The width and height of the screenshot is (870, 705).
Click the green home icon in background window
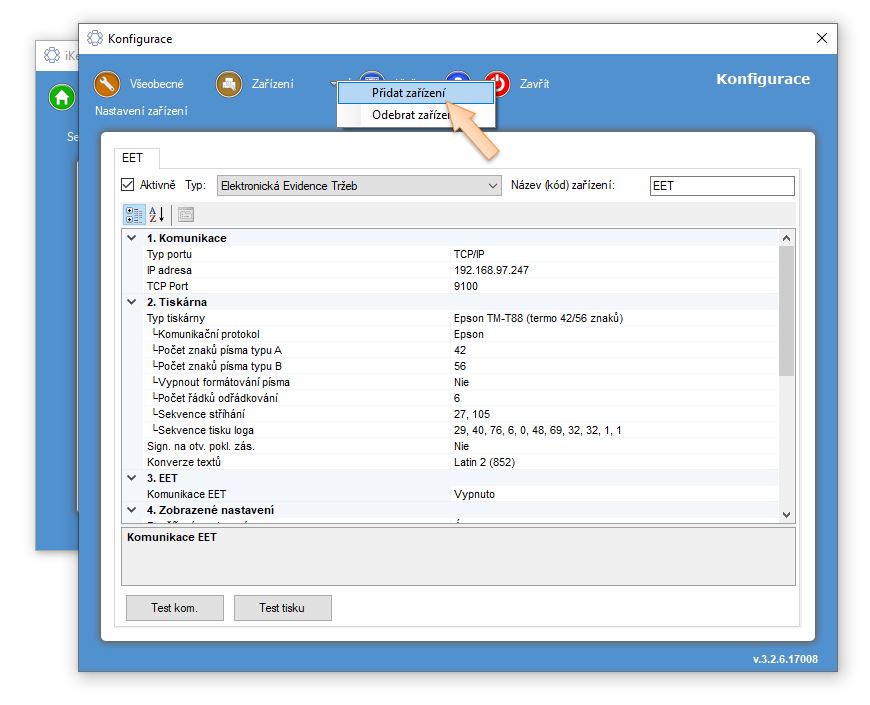[62, 98]
